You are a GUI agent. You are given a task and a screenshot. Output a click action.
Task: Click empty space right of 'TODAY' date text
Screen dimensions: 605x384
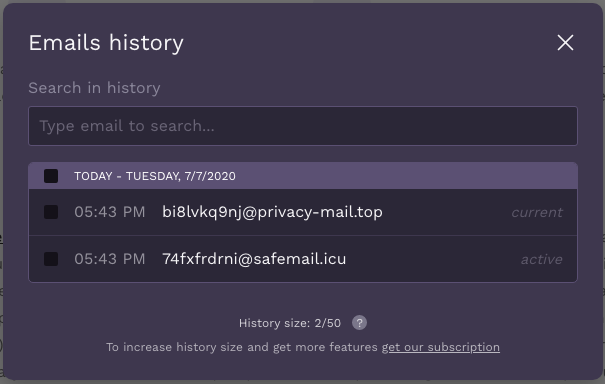pos(405,176)
